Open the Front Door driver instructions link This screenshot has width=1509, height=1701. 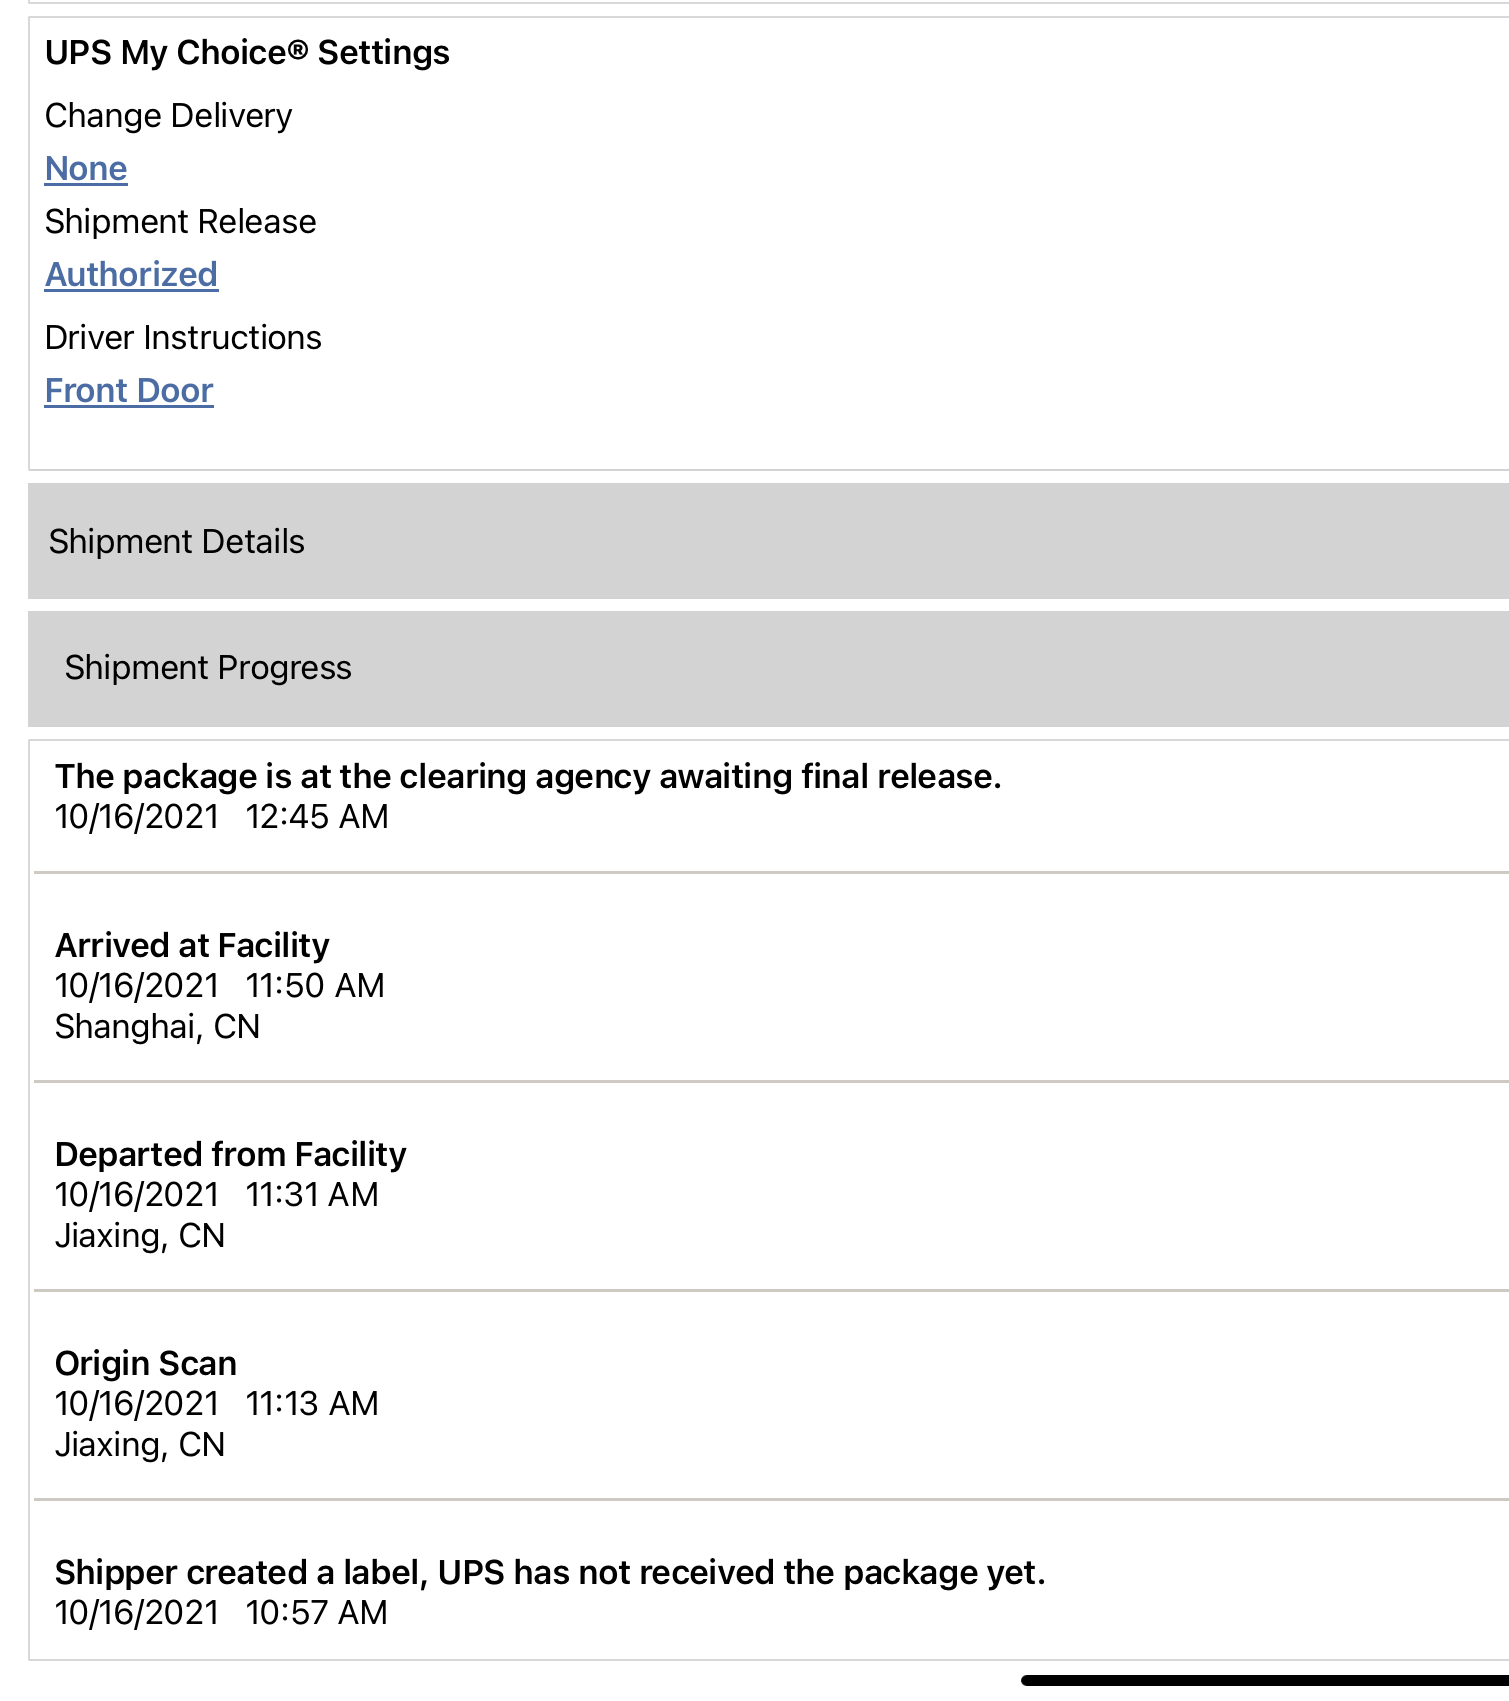point(129,391)
